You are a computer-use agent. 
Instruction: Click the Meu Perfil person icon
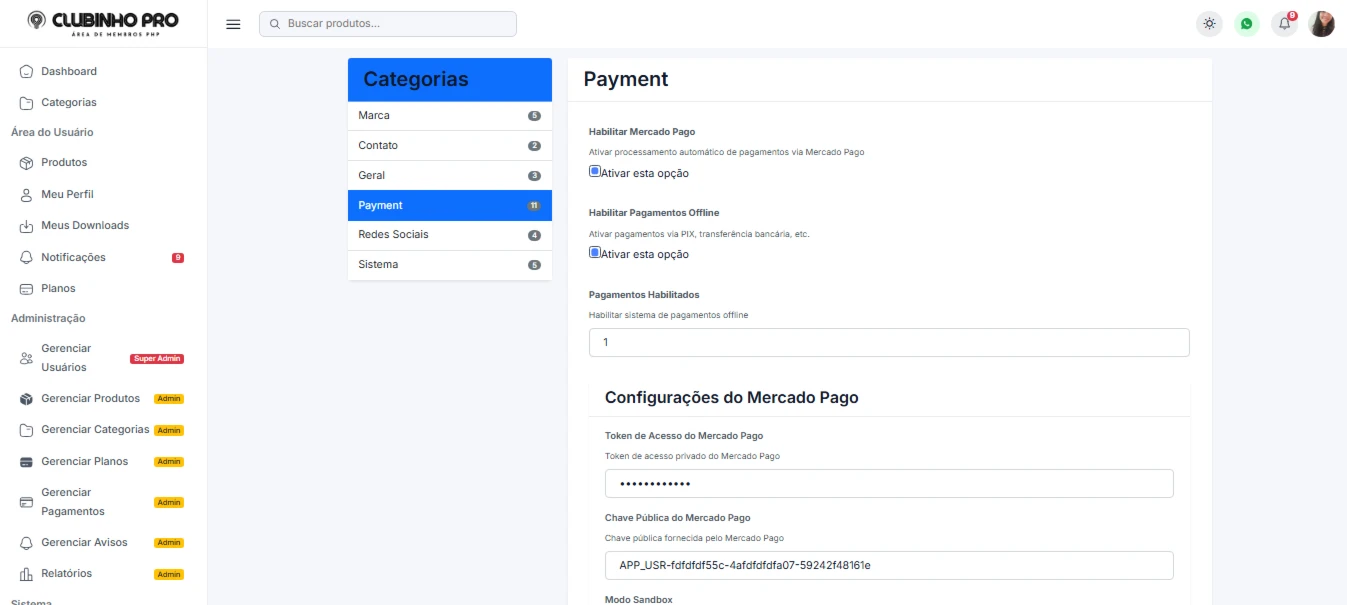[27, 195]
